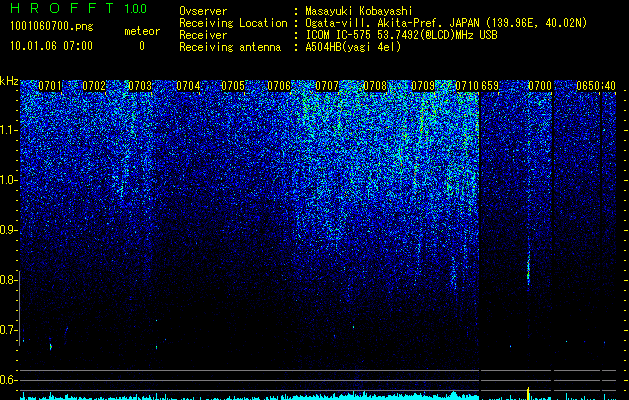Click the date stamp 10.01.06 07:00

pos(51,46)
